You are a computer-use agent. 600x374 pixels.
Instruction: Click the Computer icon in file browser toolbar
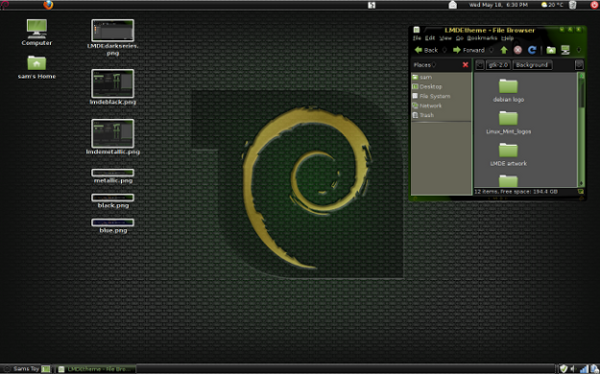(x=565, y=50)
